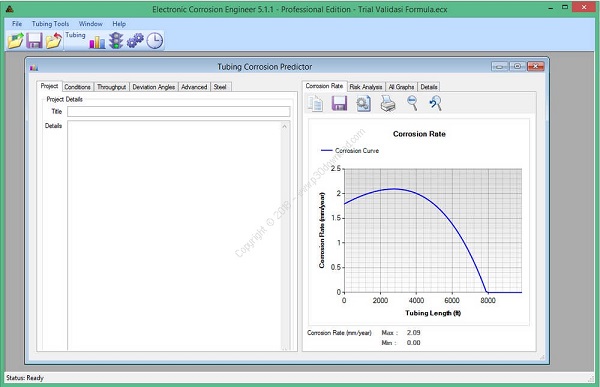Click the Tubing Length (ft) axis label
The image size is (600, 387).
(433, 313)
